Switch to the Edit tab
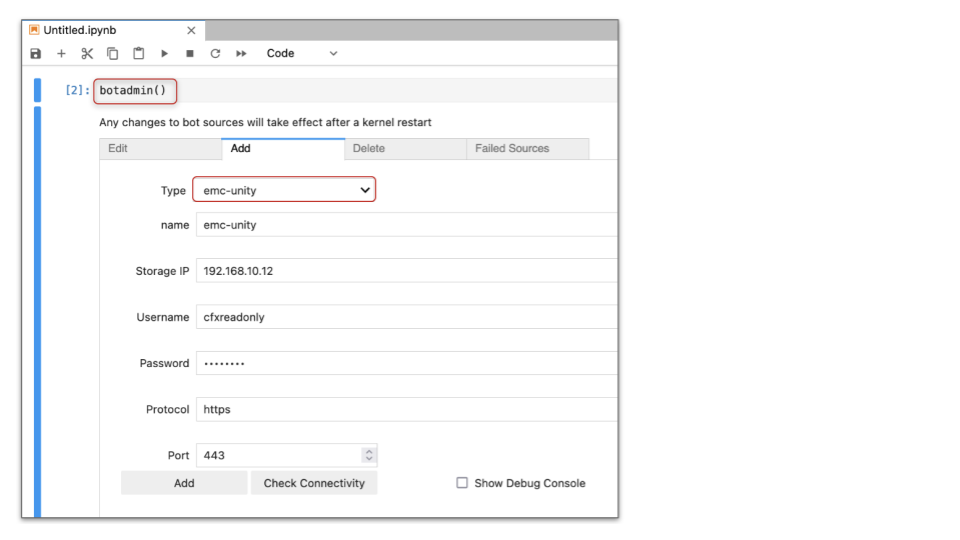Screen dimensions: 960x540 160,148
